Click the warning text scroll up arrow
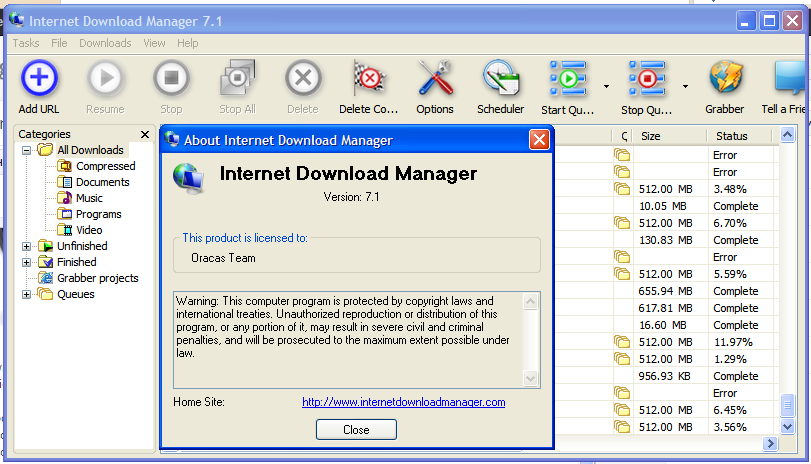 [531, 301]
